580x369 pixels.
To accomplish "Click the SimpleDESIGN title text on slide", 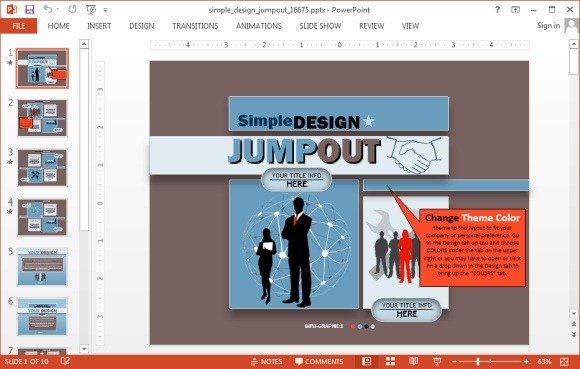I will 299,122.
